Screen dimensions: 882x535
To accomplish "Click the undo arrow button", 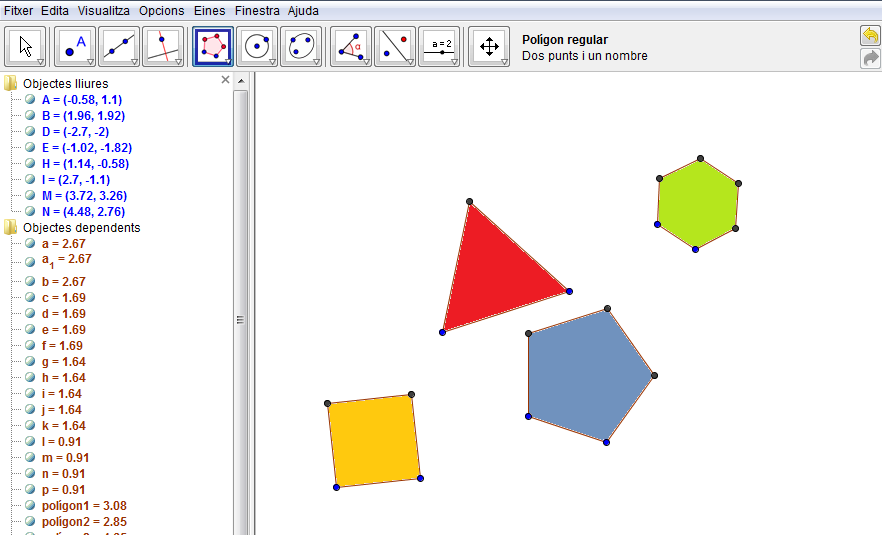I will coord(870,36).
